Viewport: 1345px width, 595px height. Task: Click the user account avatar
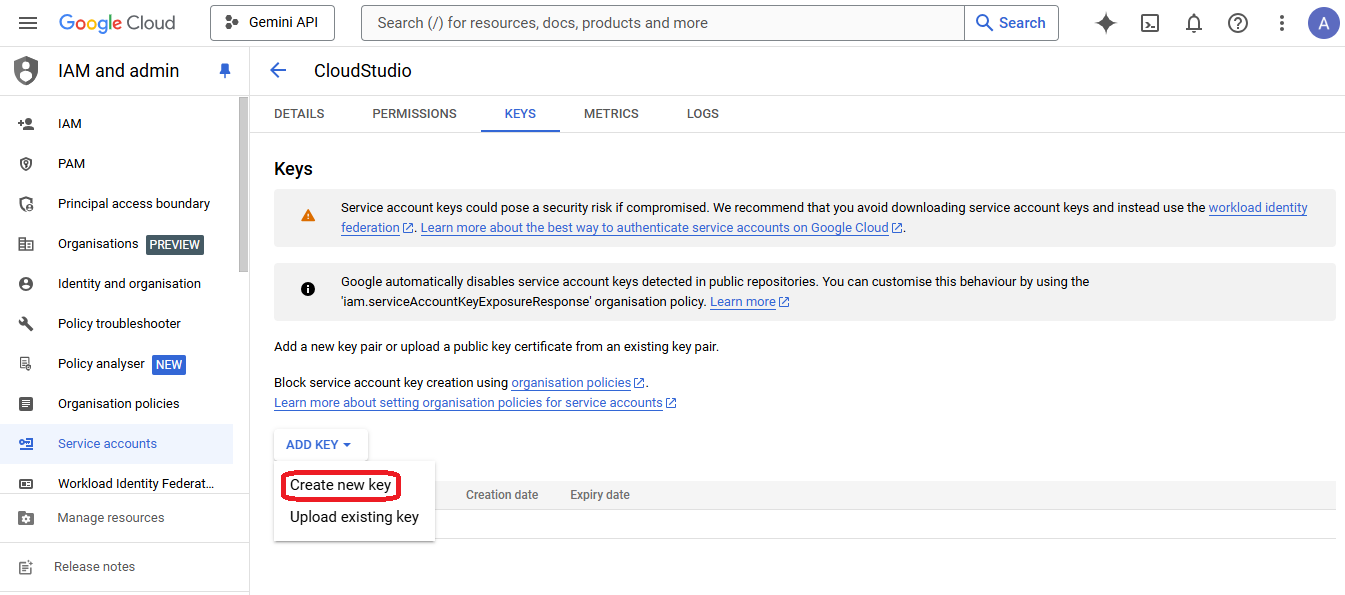(x=1323, y=23)
